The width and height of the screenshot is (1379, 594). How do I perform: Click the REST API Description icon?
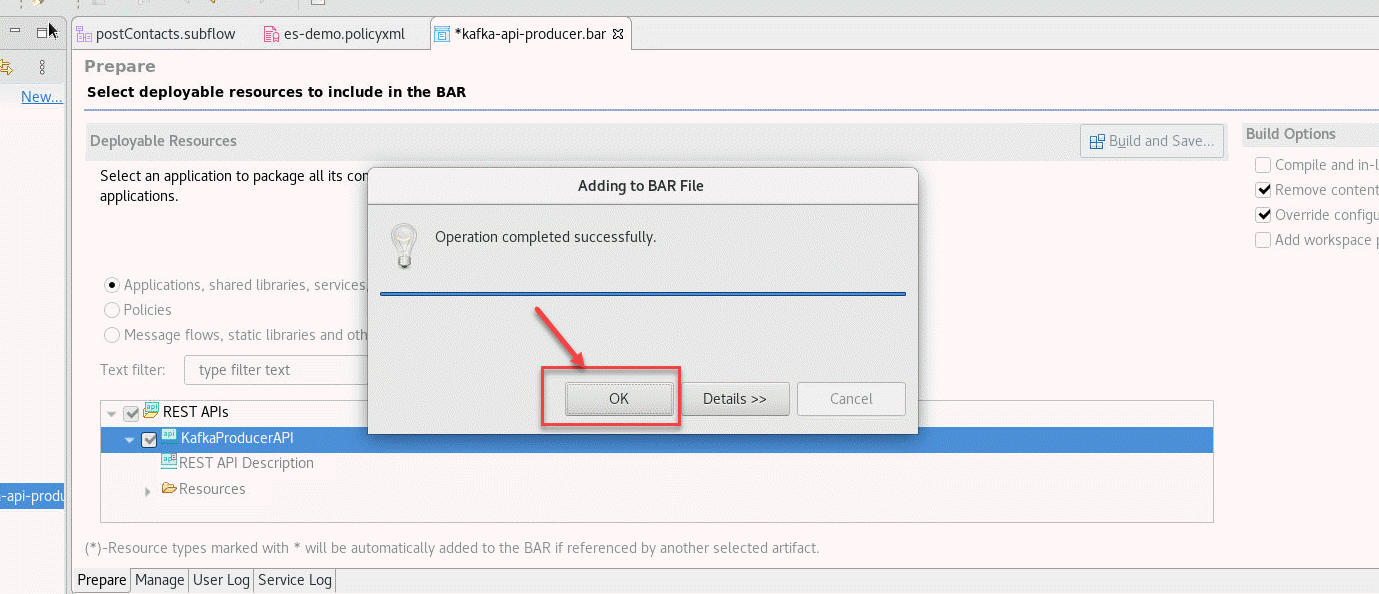[x=169, y=463]
